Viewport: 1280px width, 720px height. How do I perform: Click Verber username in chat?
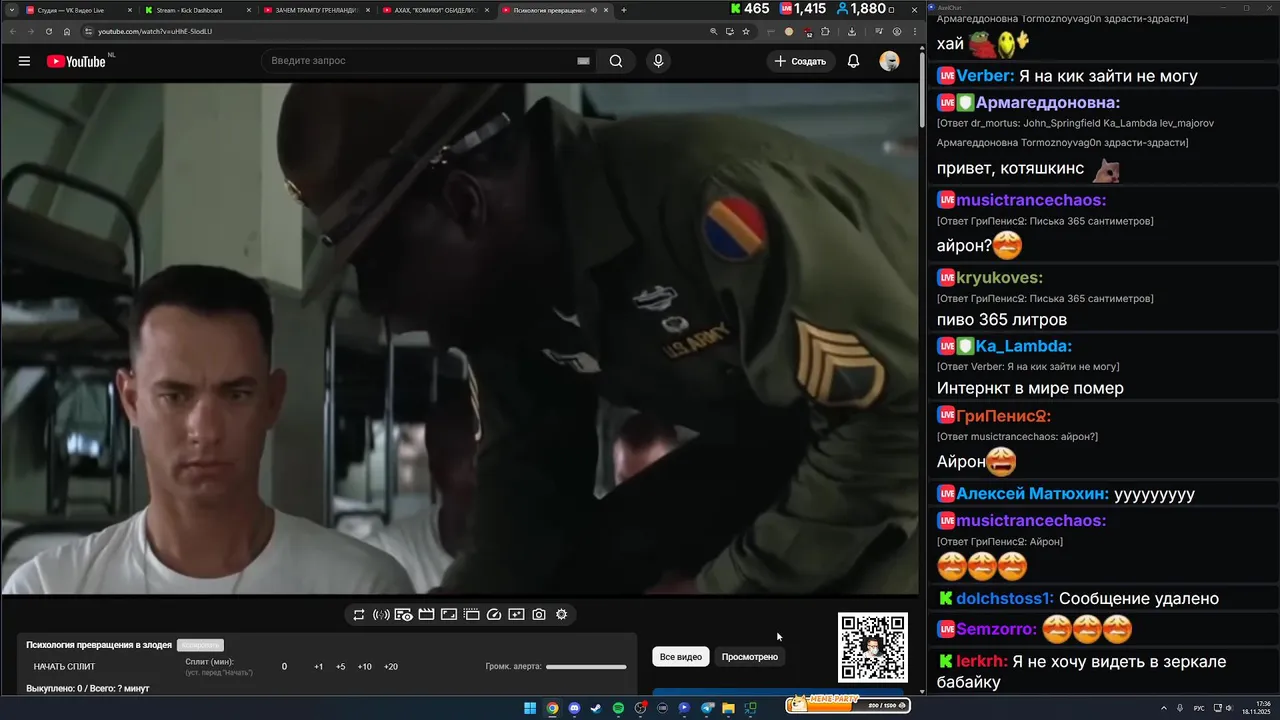click(x=986, y=76)
